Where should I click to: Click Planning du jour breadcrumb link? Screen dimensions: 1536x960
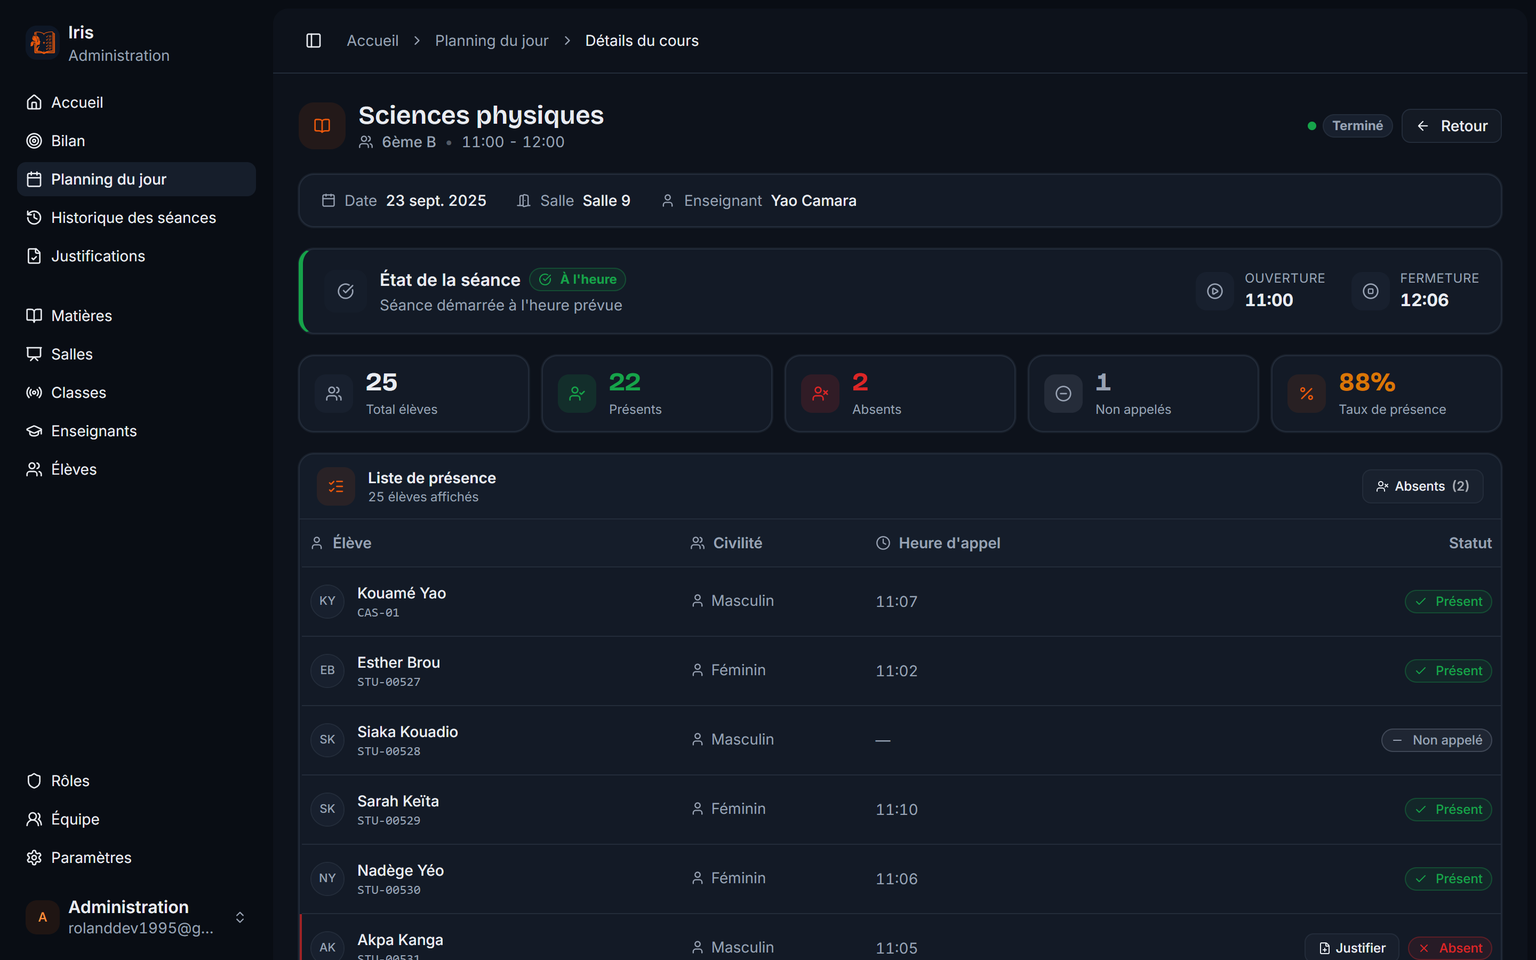(x=492, y=41)
